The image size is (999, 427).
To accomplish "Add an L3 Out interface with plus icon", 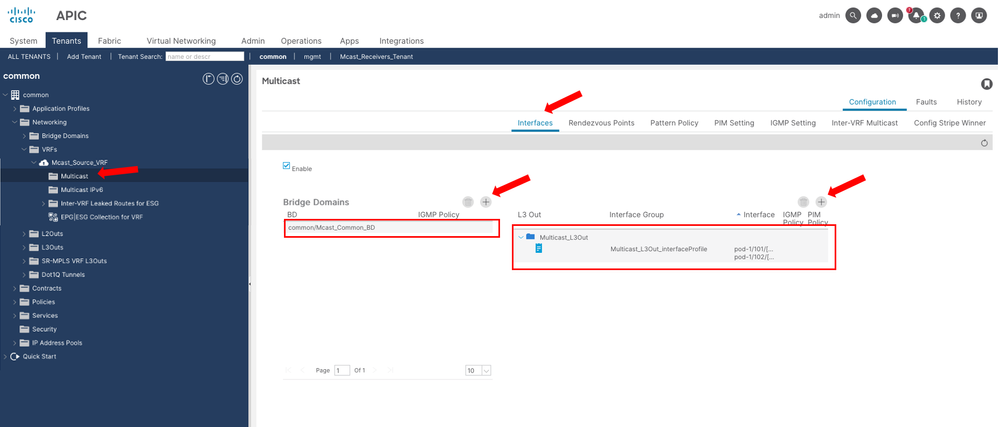I will tap(821, 202).
